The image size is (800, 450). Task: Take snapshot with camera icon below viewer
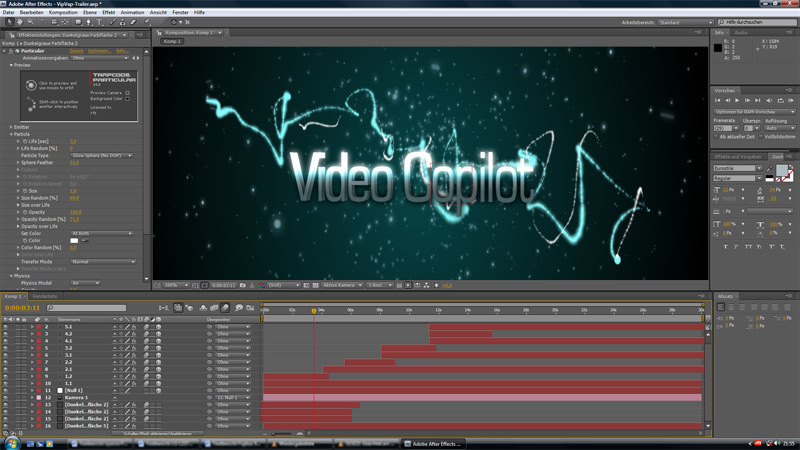[243, 285]
